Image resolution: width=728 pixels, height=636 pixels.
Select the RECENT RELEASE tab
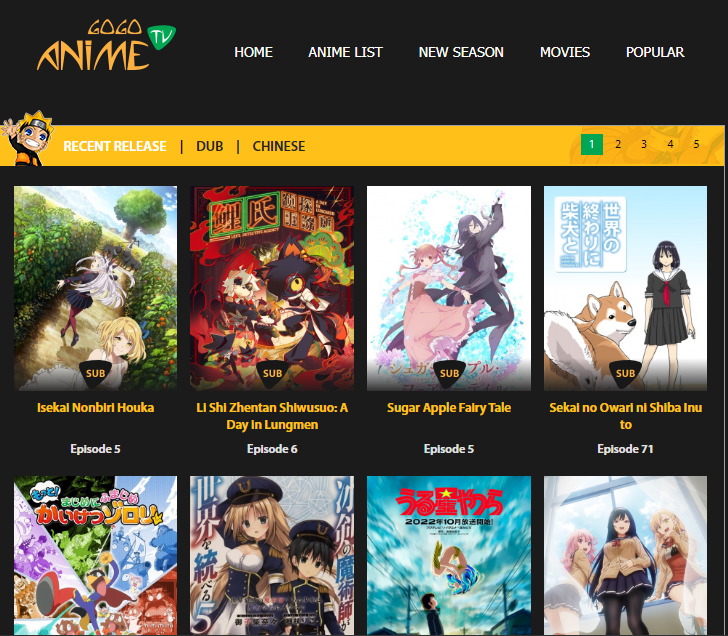115,146
